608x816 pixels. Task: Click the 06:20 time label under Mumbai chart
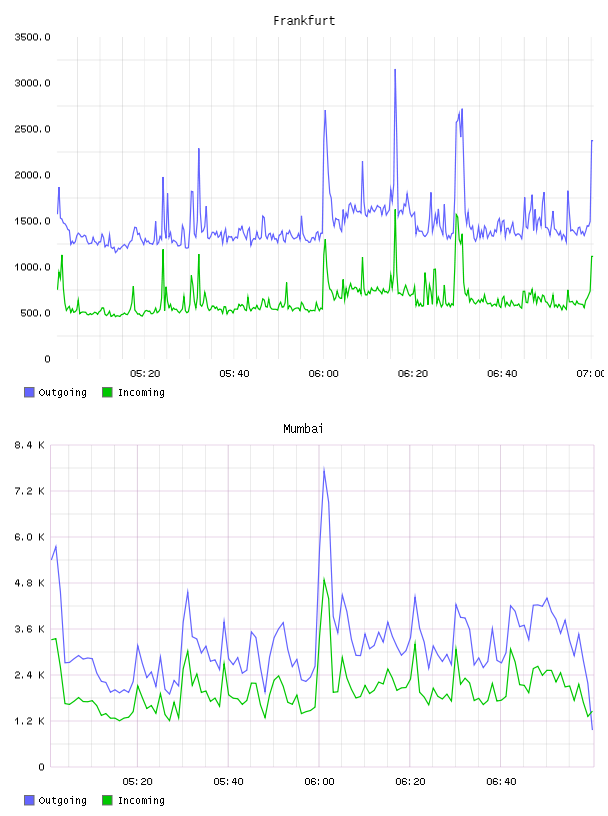click(x=410, y=782)
